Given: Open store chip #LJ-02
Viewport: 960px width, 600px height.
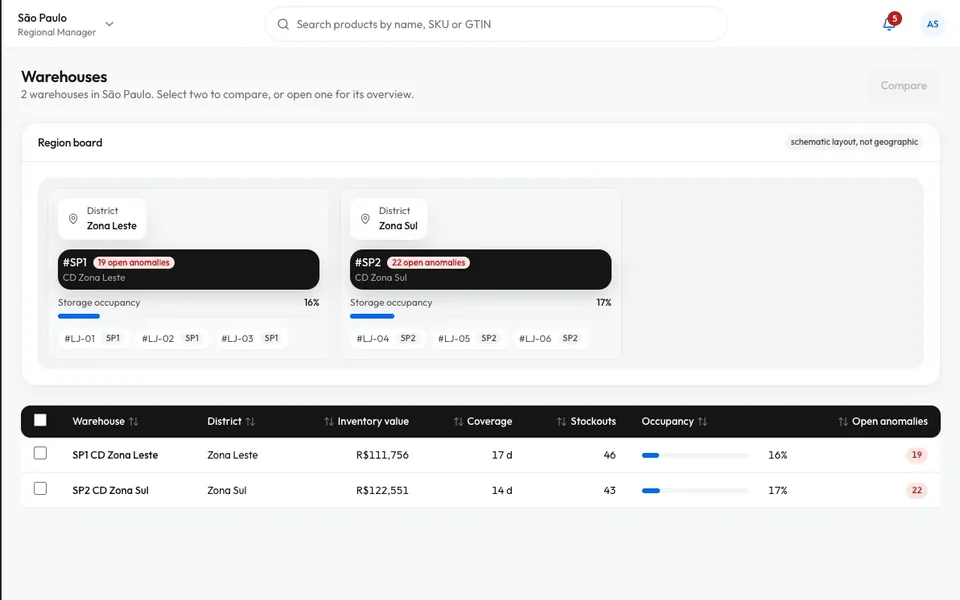Looking at the screenshot, I should [171, 338].
